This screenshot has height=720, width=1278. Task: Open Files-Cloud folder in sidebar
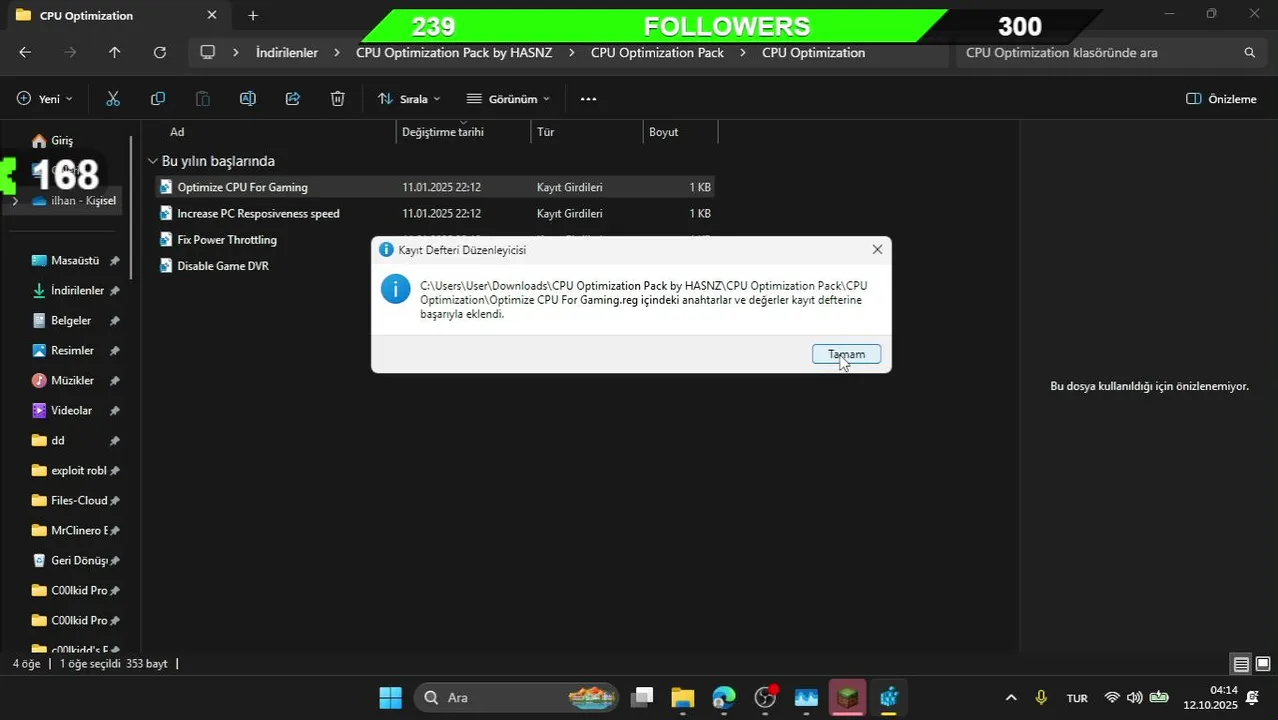coord(79,501)
